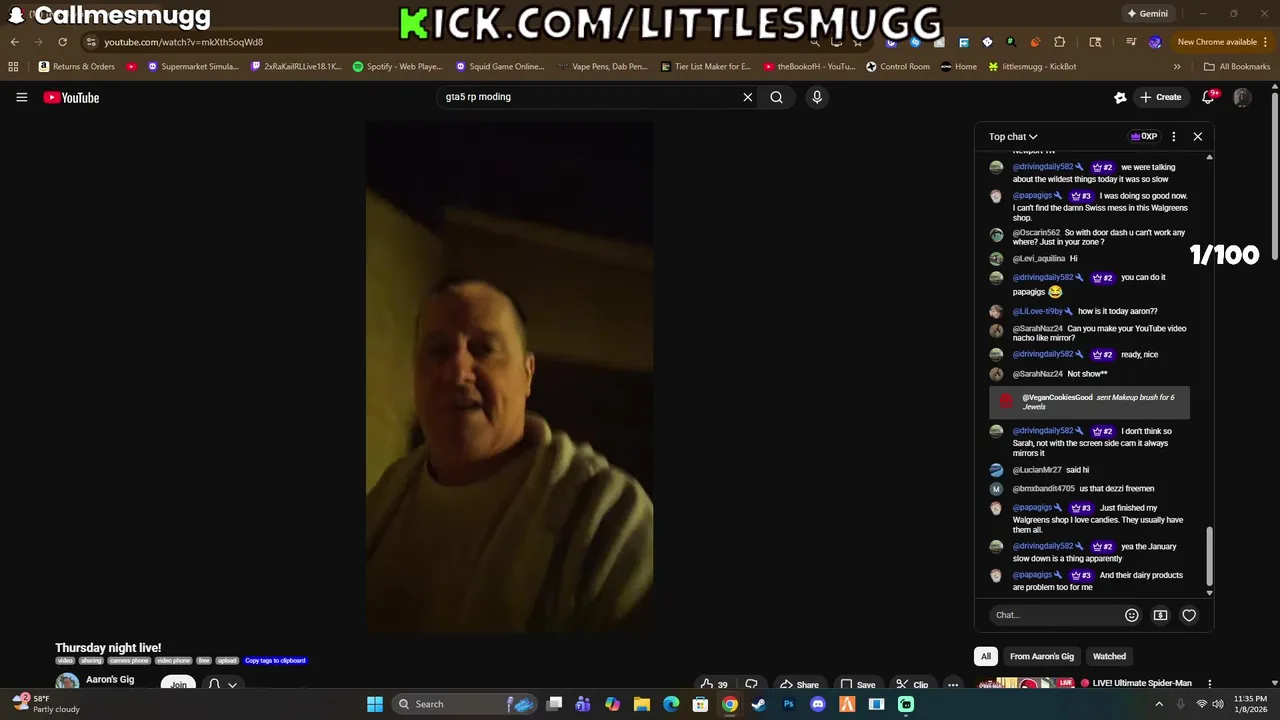The width and height of the screenshot is (1280, 720).
Task: Open the YouTube guide hamburger menu
Action: coord(21,97)
